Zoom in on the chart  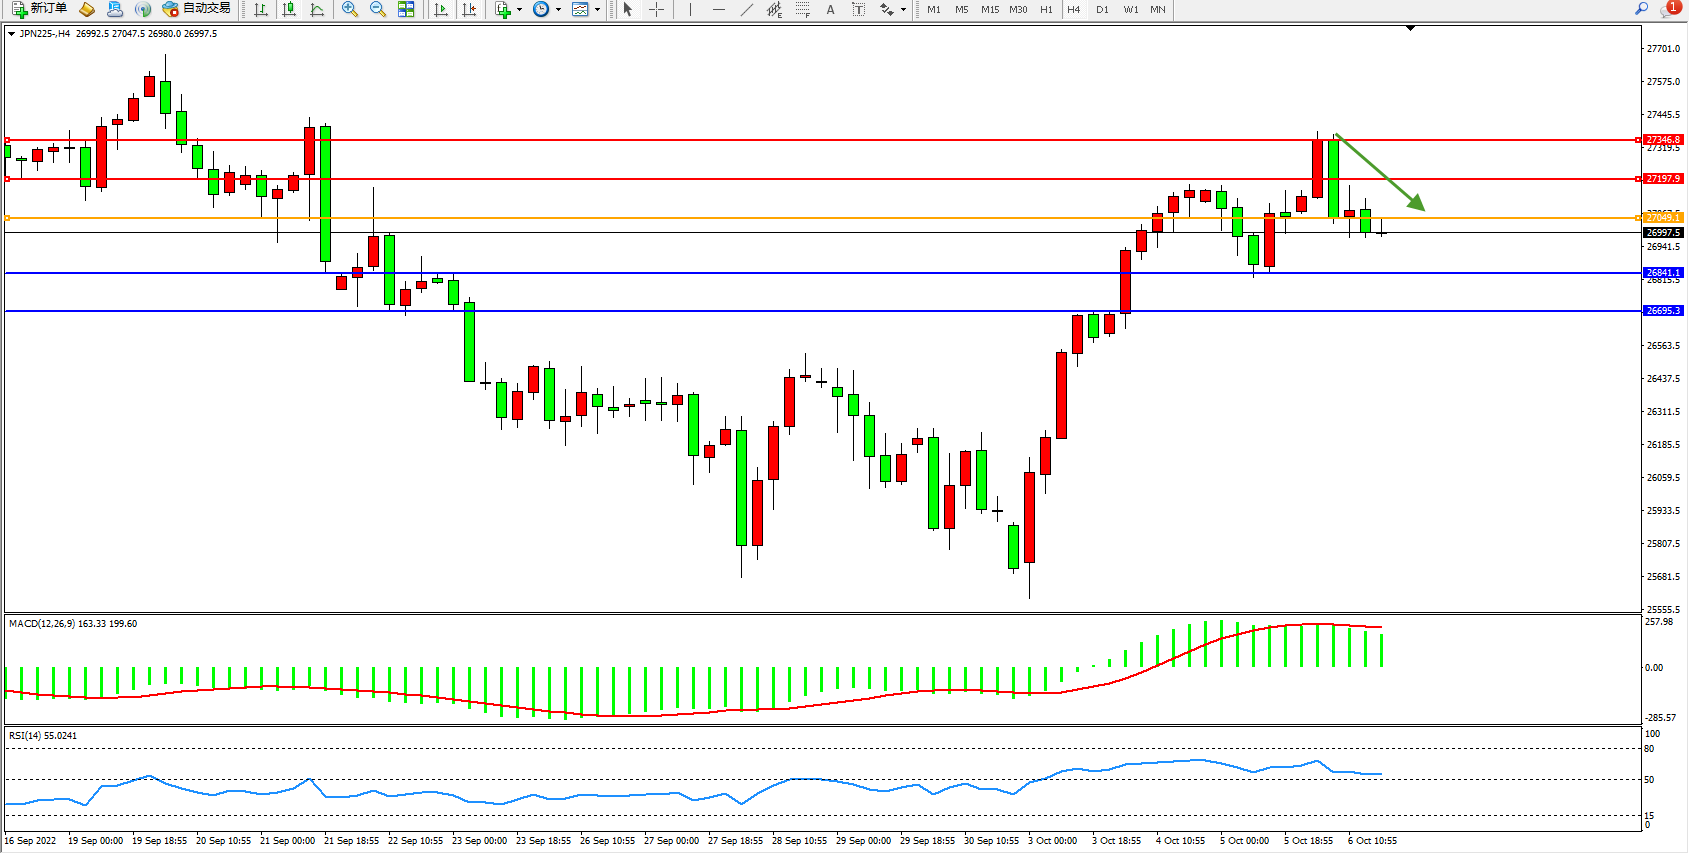click(x=349, y=9)
